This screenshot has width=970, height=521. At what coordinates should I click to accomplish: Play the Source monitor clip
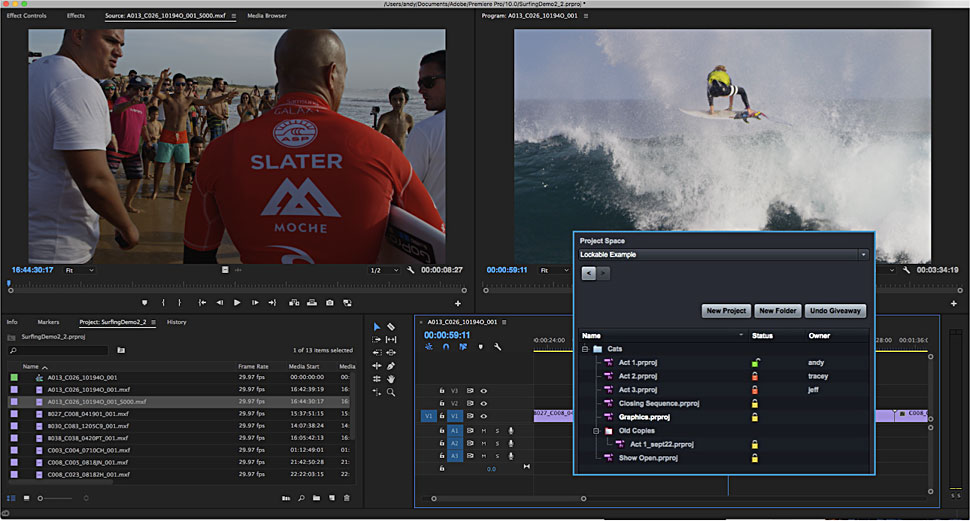click(237, 303)
